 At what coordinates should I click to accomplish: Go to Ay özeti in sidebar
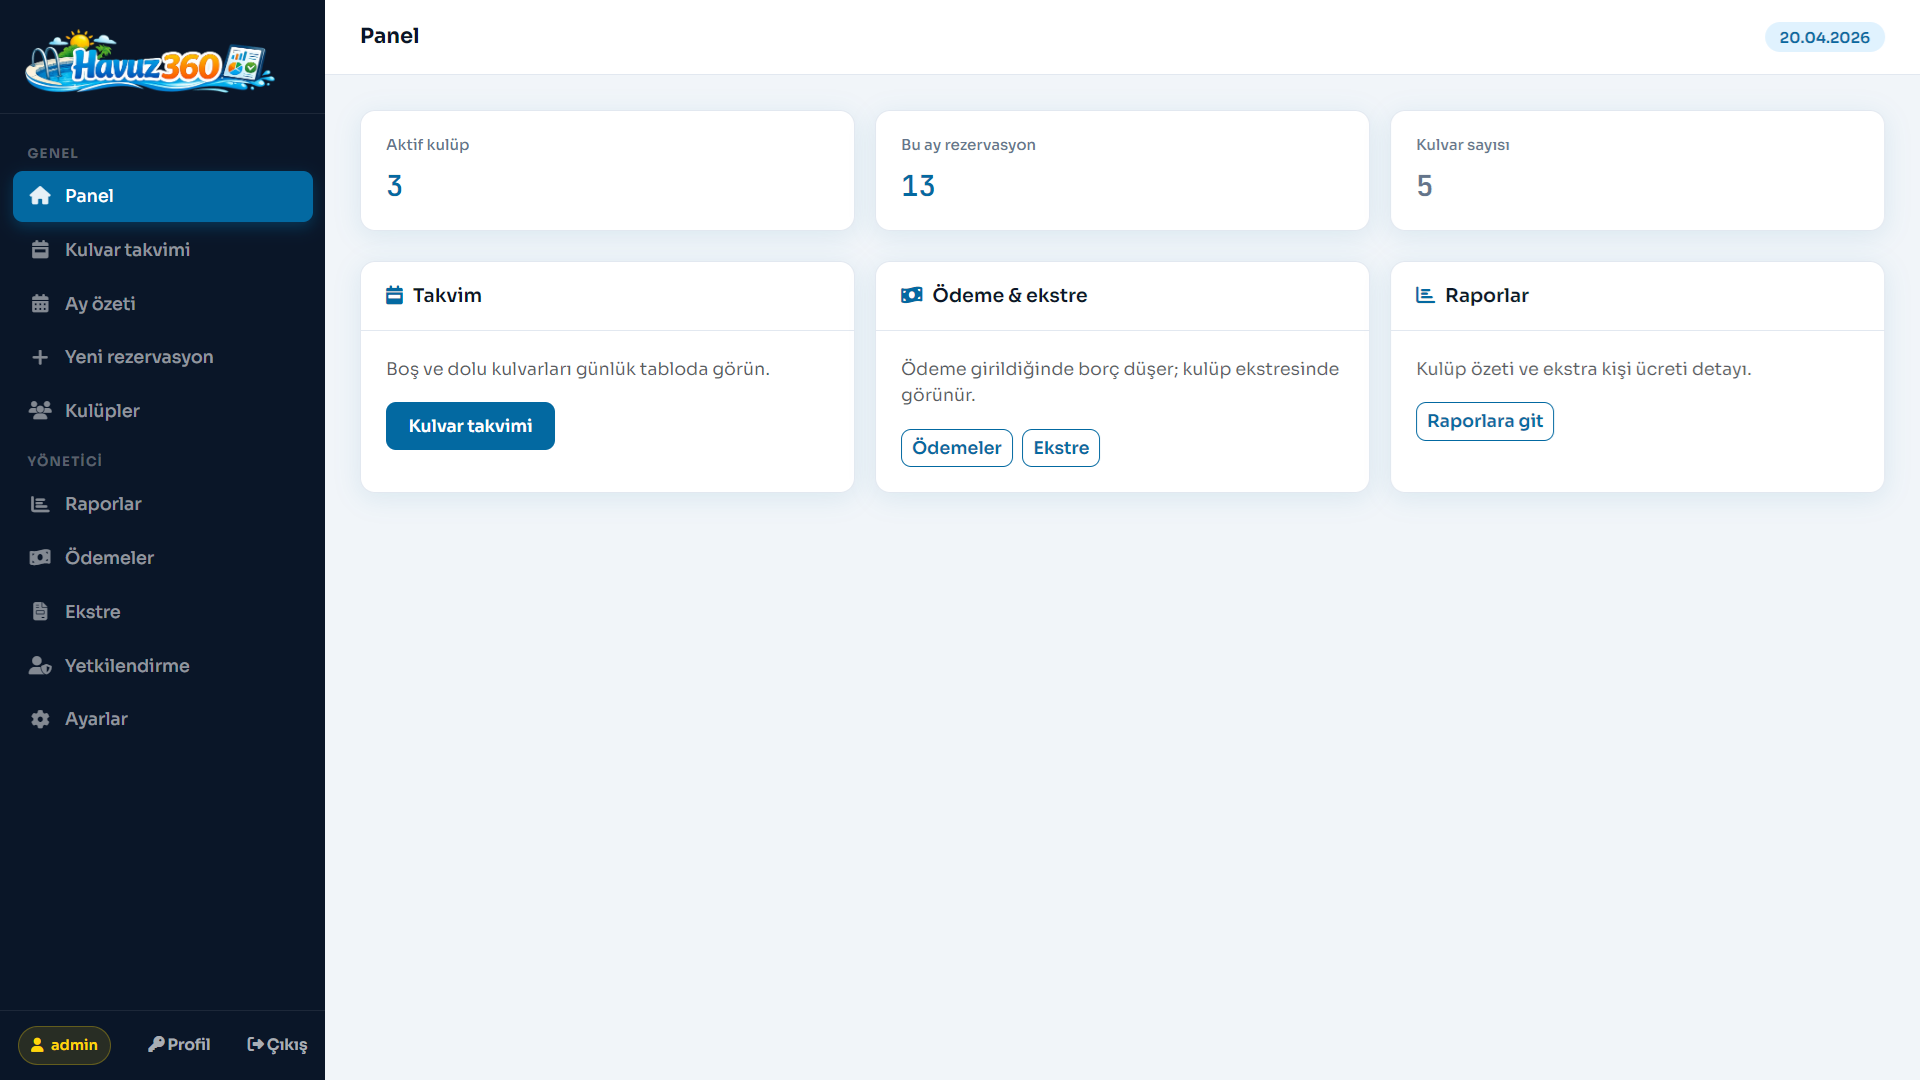click(100, 304)
